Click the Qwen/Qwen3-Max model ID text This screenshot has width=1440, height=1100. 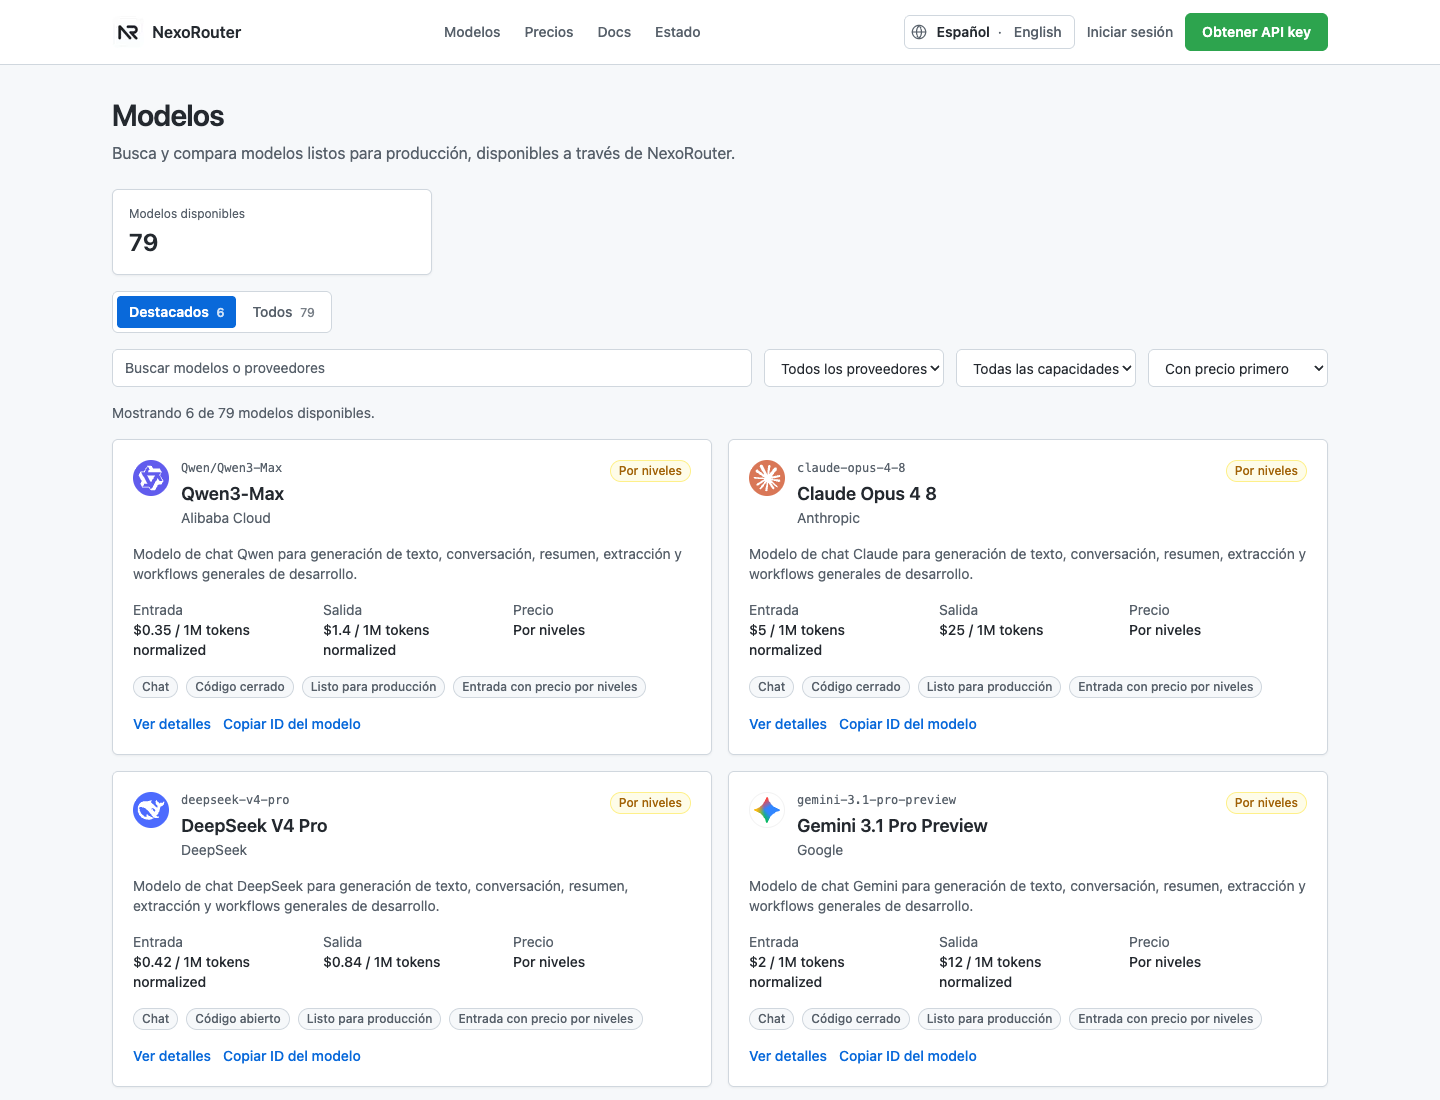coord(231,468)
